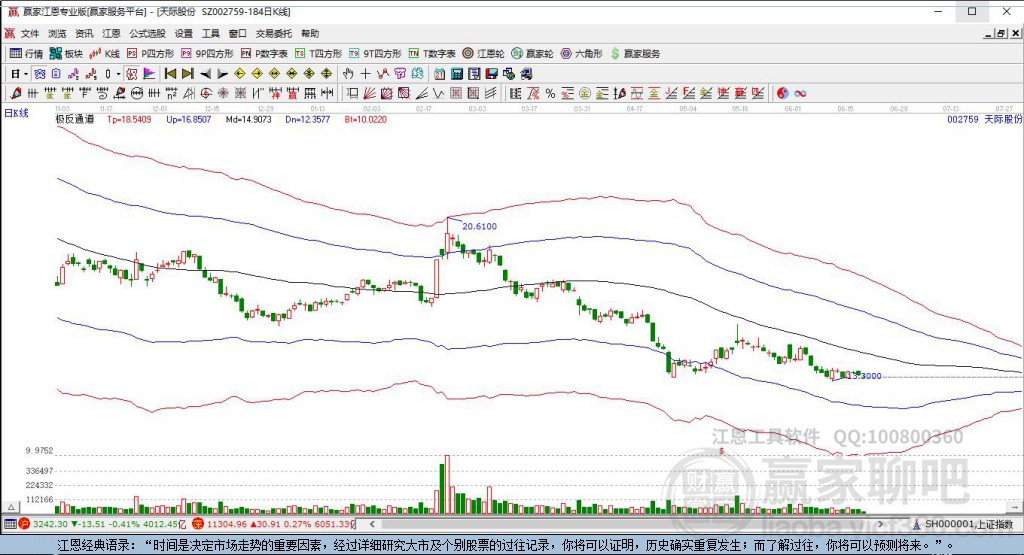
Task: Open the 帮助 menu
Action: (310, 33)
